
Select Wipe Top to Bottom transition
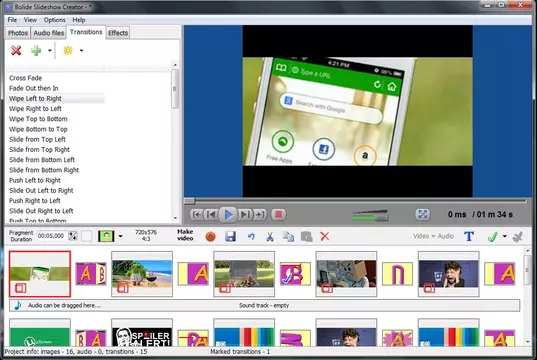click(x=38, y=119)
